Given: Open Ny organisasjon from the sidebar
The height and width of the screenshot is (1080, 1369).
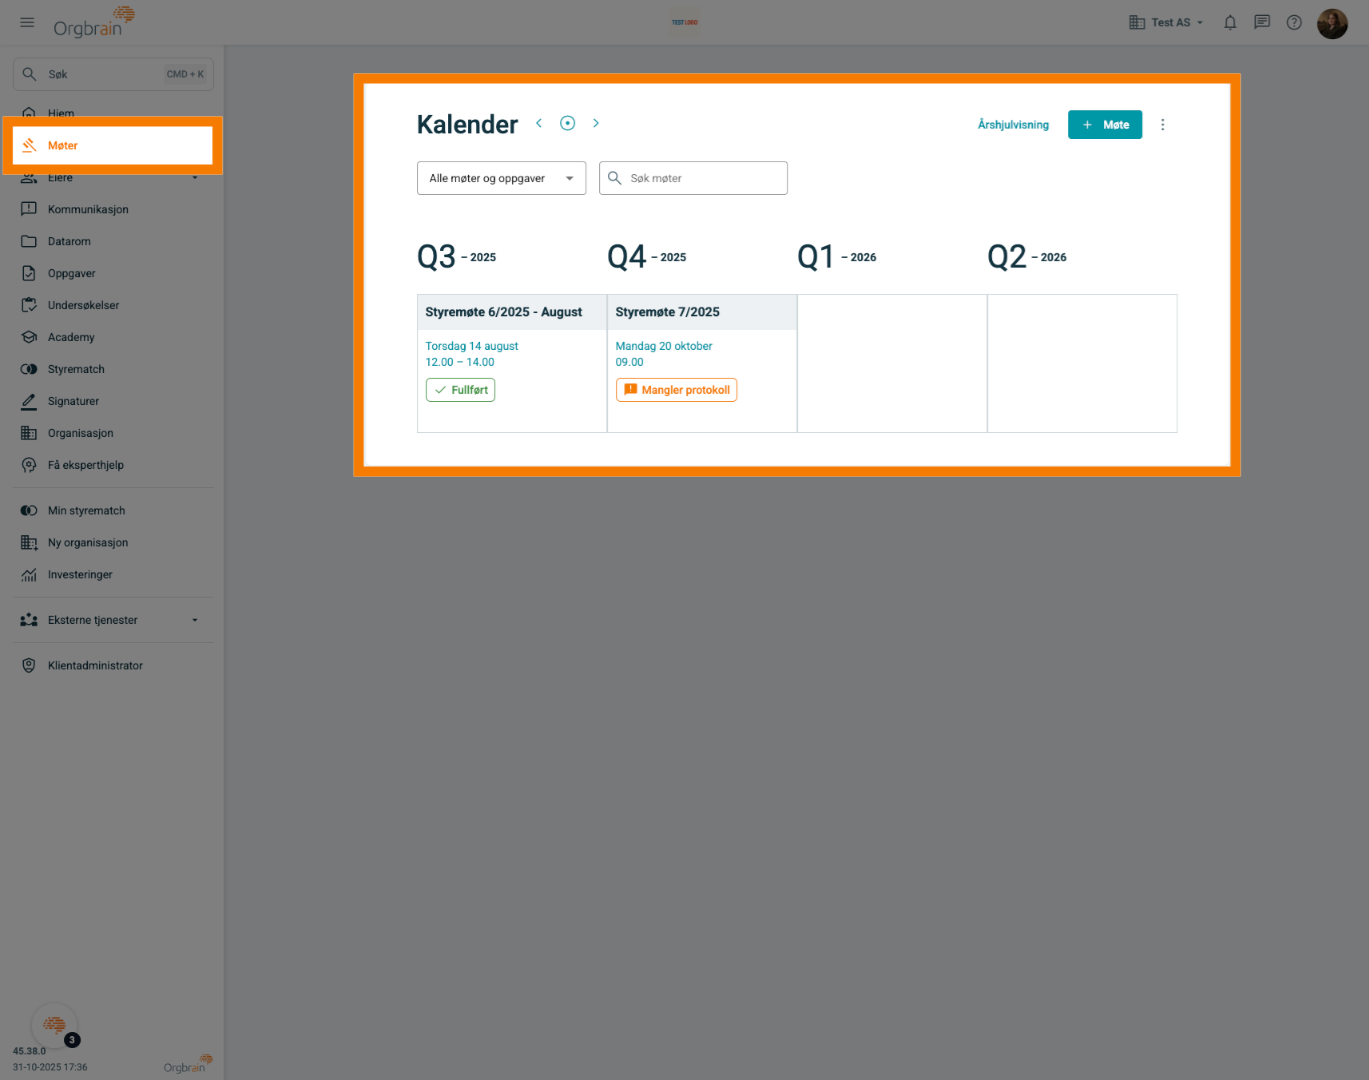Looking at the screenshot, I should pyautogui.click(x=112, y=543).
